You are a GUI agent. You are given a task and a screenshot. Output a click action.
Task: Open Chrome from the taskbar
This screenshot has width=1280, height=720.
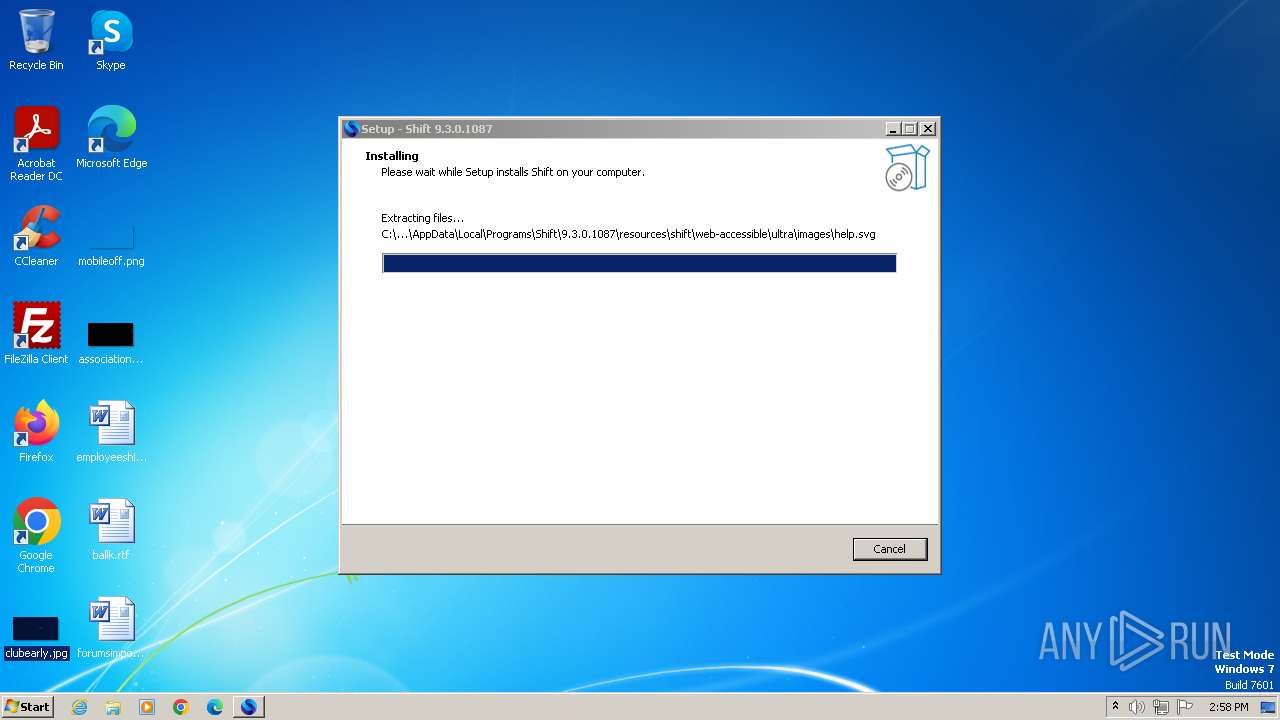(181, 707)
